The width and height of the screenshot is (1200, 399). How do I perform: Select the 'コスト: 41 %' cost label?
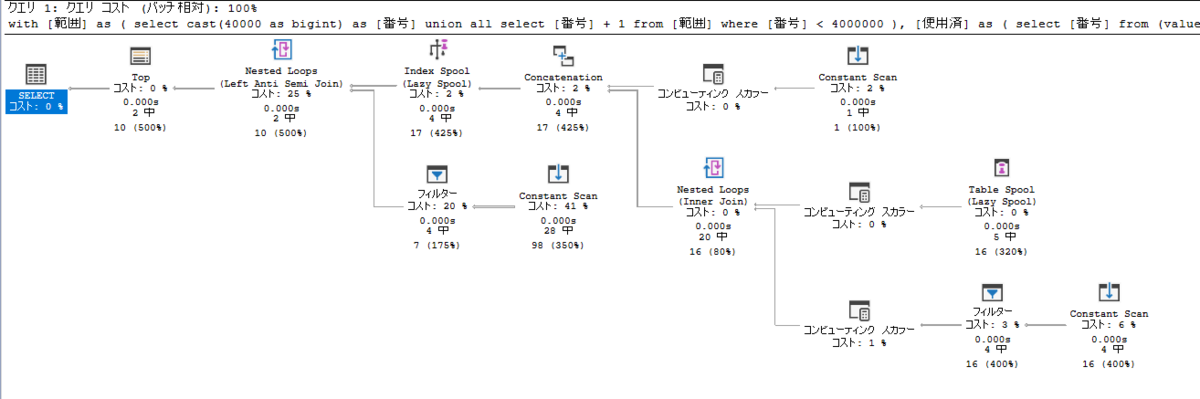pos(557,206)
